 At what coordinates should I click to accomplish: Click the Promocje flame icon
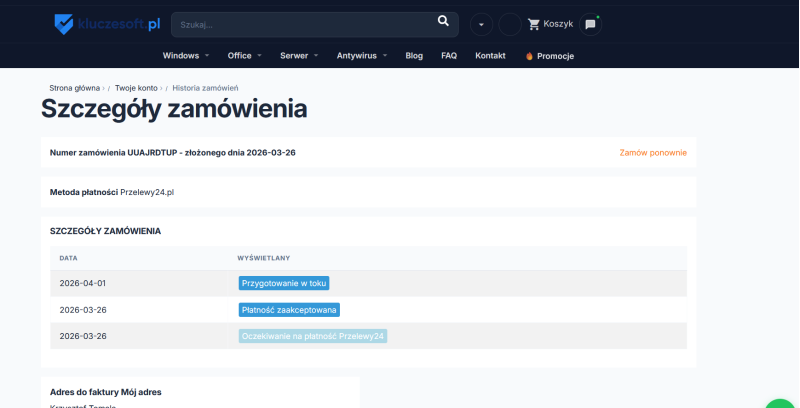(x=530, y=56)
